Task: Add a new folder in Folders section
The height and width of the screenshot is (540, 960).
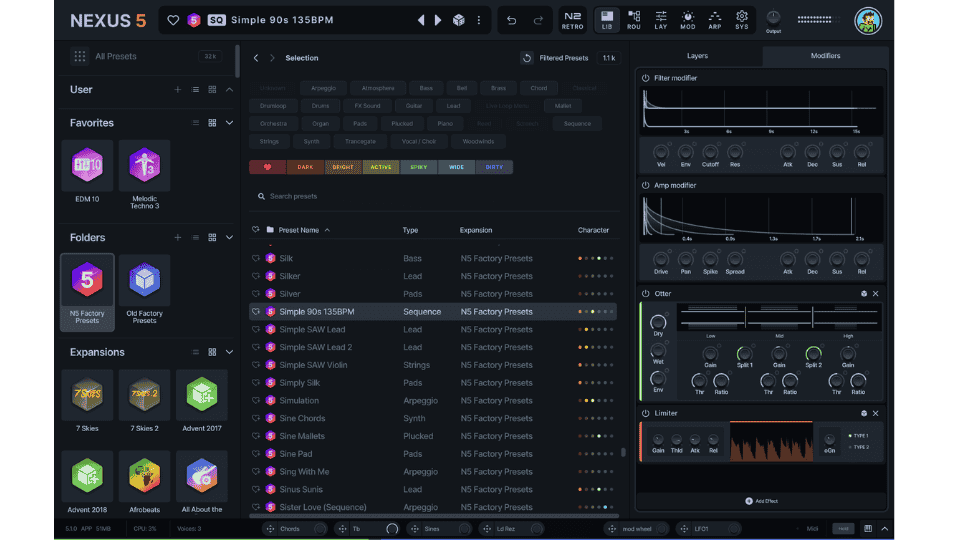Action: coord(178,237)
